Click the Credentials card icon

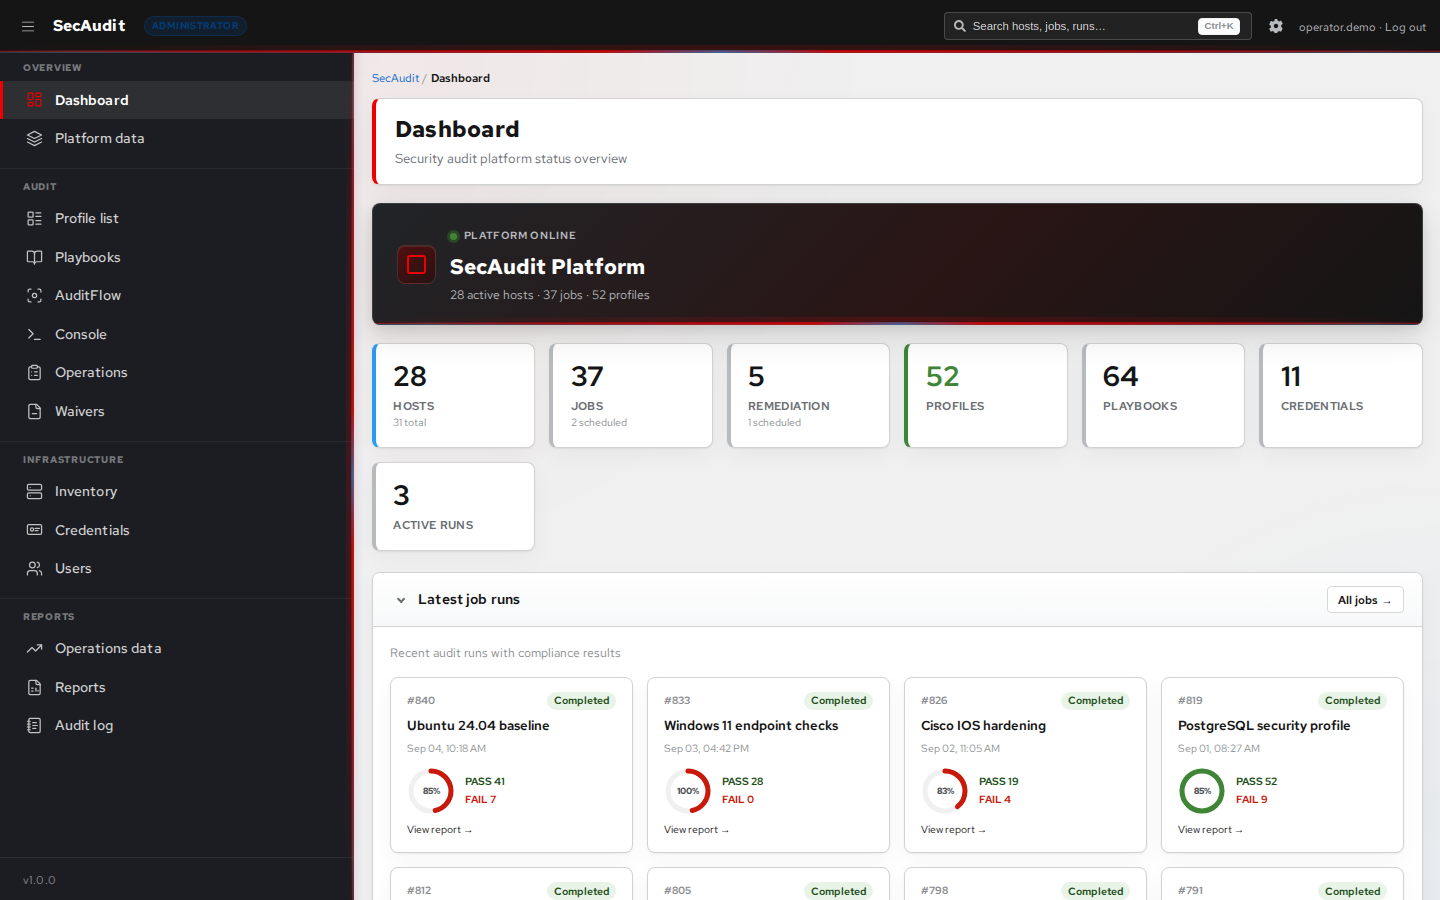pos(34,530)
